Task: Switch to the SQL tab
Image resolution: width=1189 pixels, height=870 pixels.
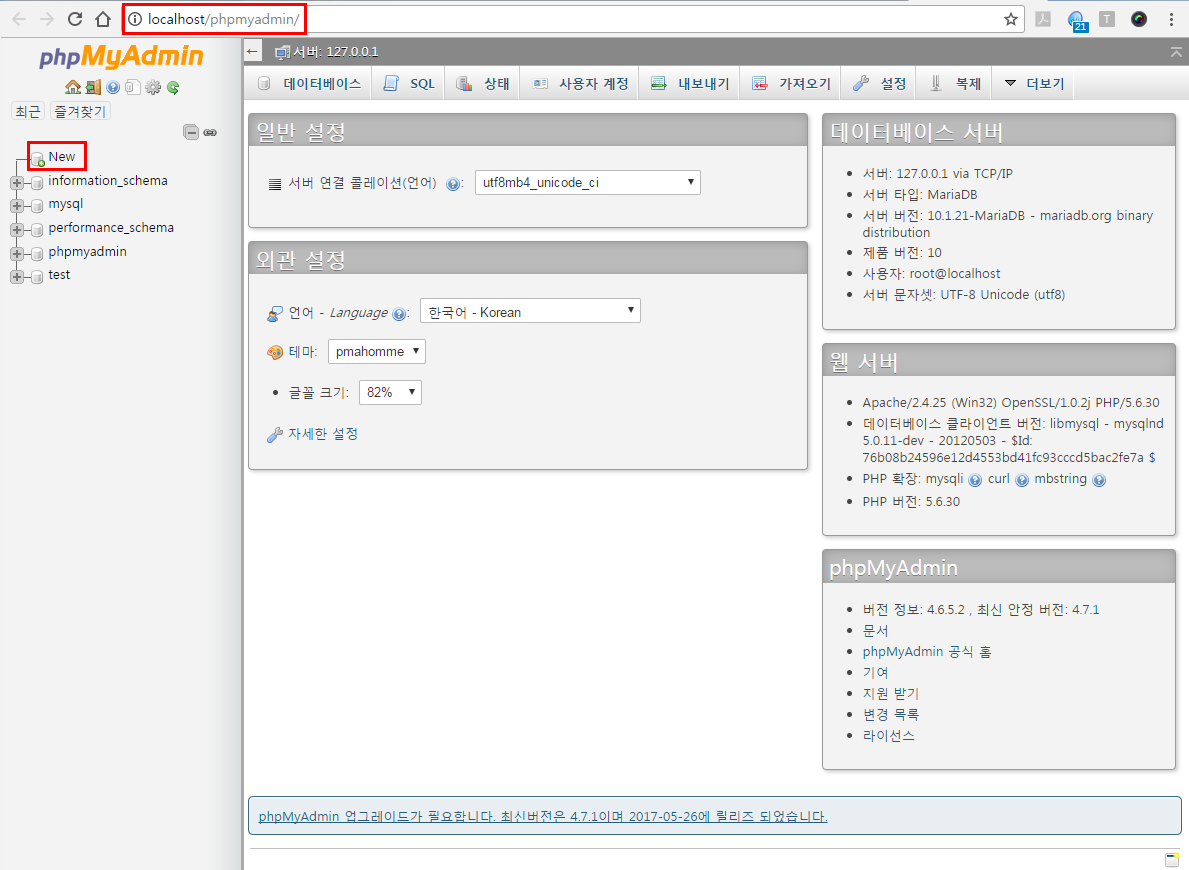Action: (409, 83)
